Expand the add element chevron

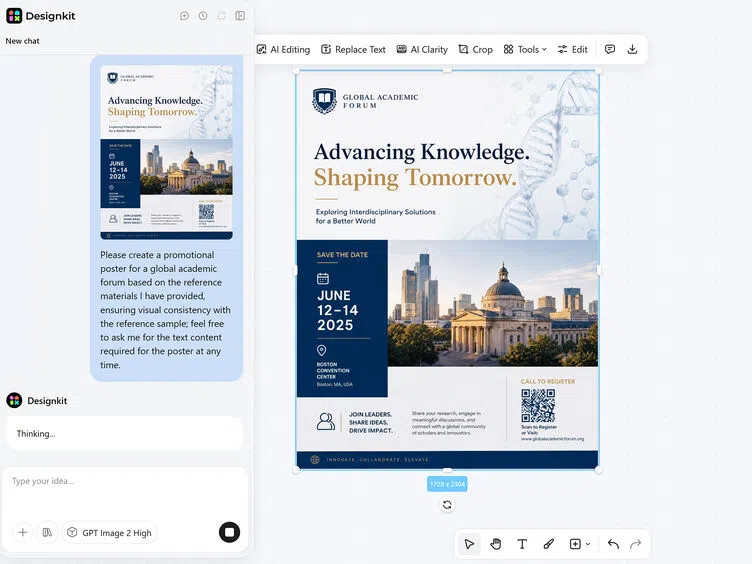click(588, 544)
